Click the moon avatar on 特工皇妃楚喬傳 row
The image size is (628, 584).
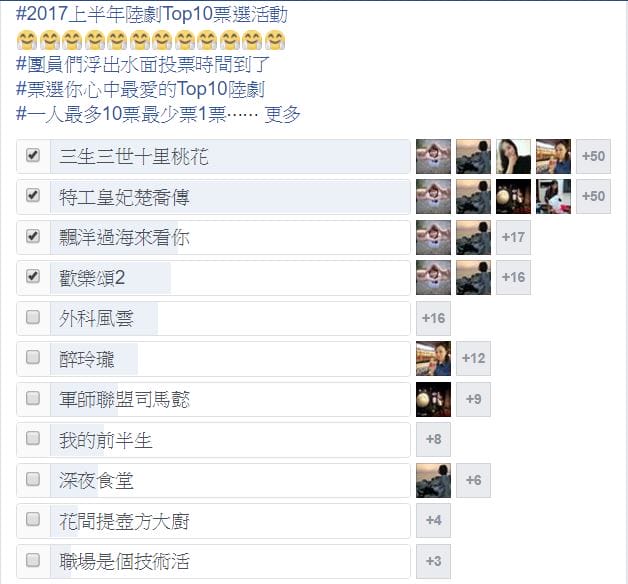[513, 196]
